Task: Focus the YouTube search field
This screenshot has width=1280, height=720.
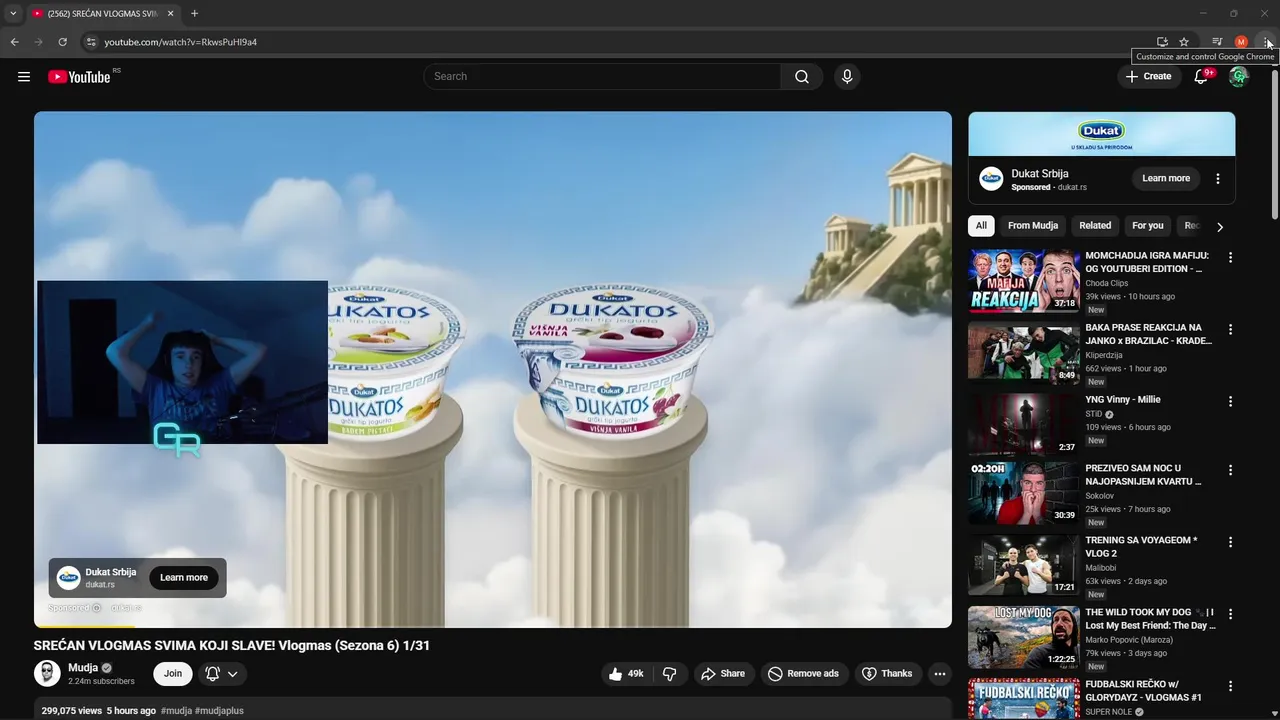Action: click(x=602, y=77)
